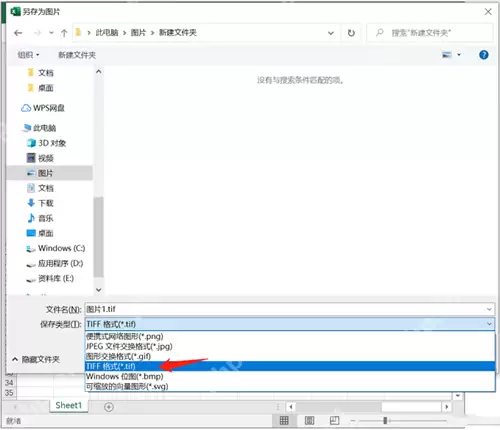The width and height of the screenshot is (500, 430).
Task: Click Excel horizontal scroll left arrow
Action: tap(291, 407)
